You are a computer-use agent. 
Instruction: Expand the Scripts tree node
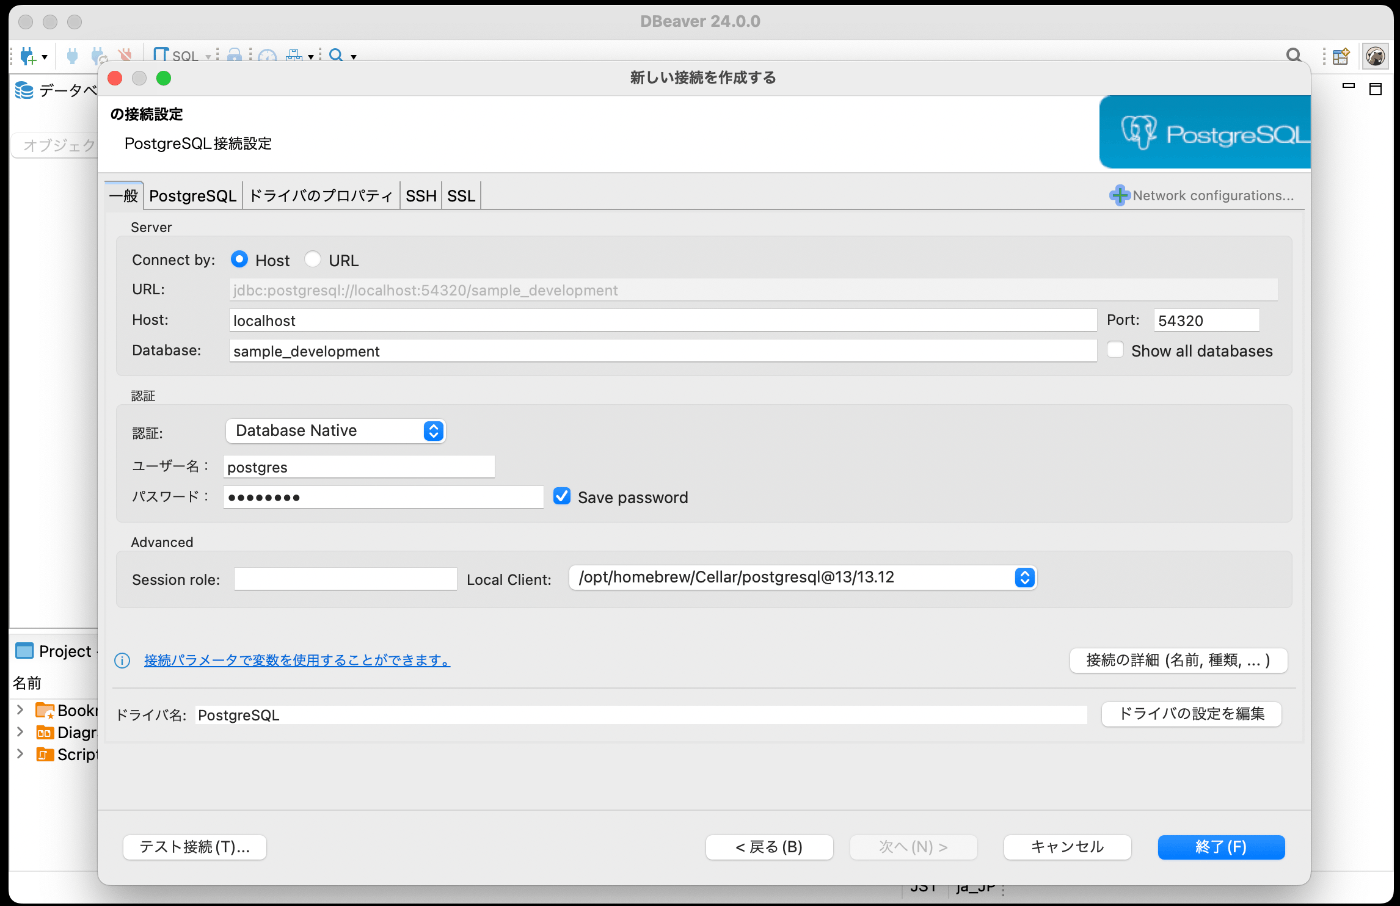(20, 754)
